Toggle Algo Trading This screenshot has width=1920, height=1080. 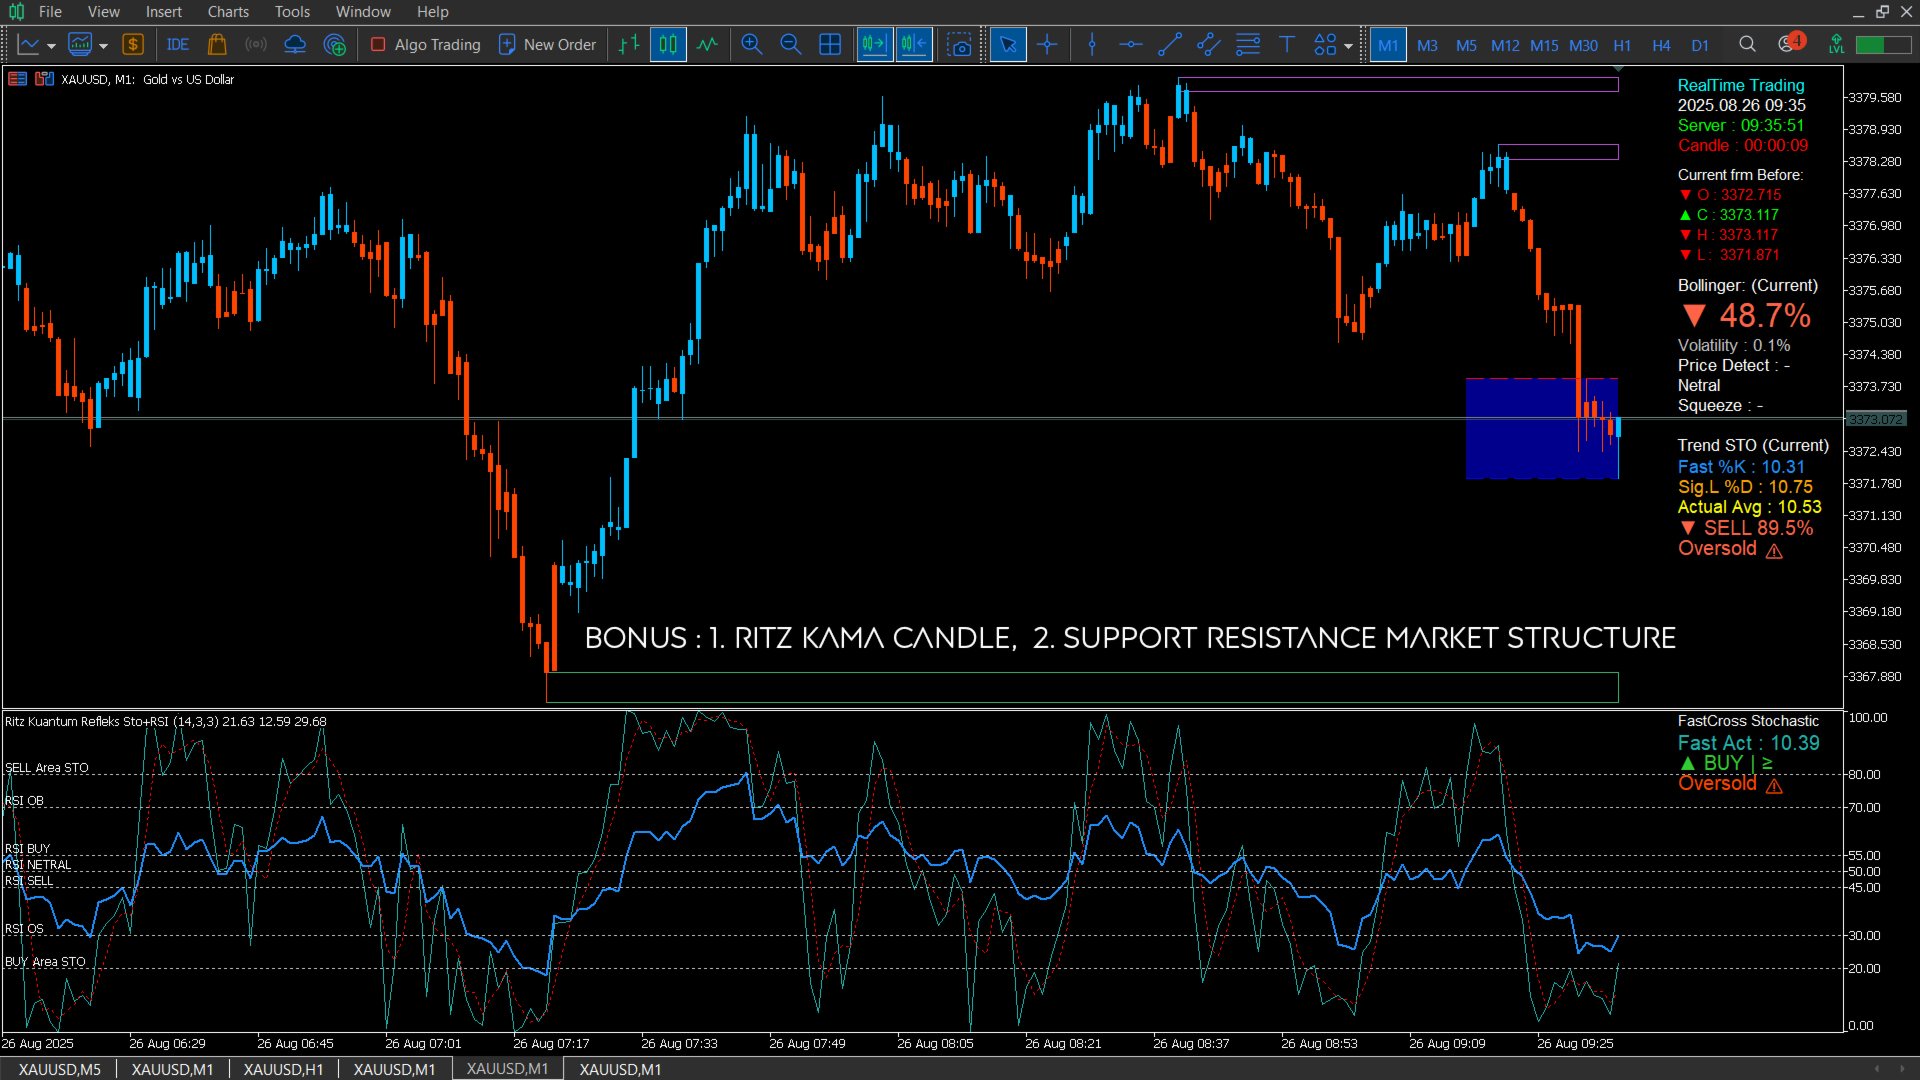click(425, 45)
